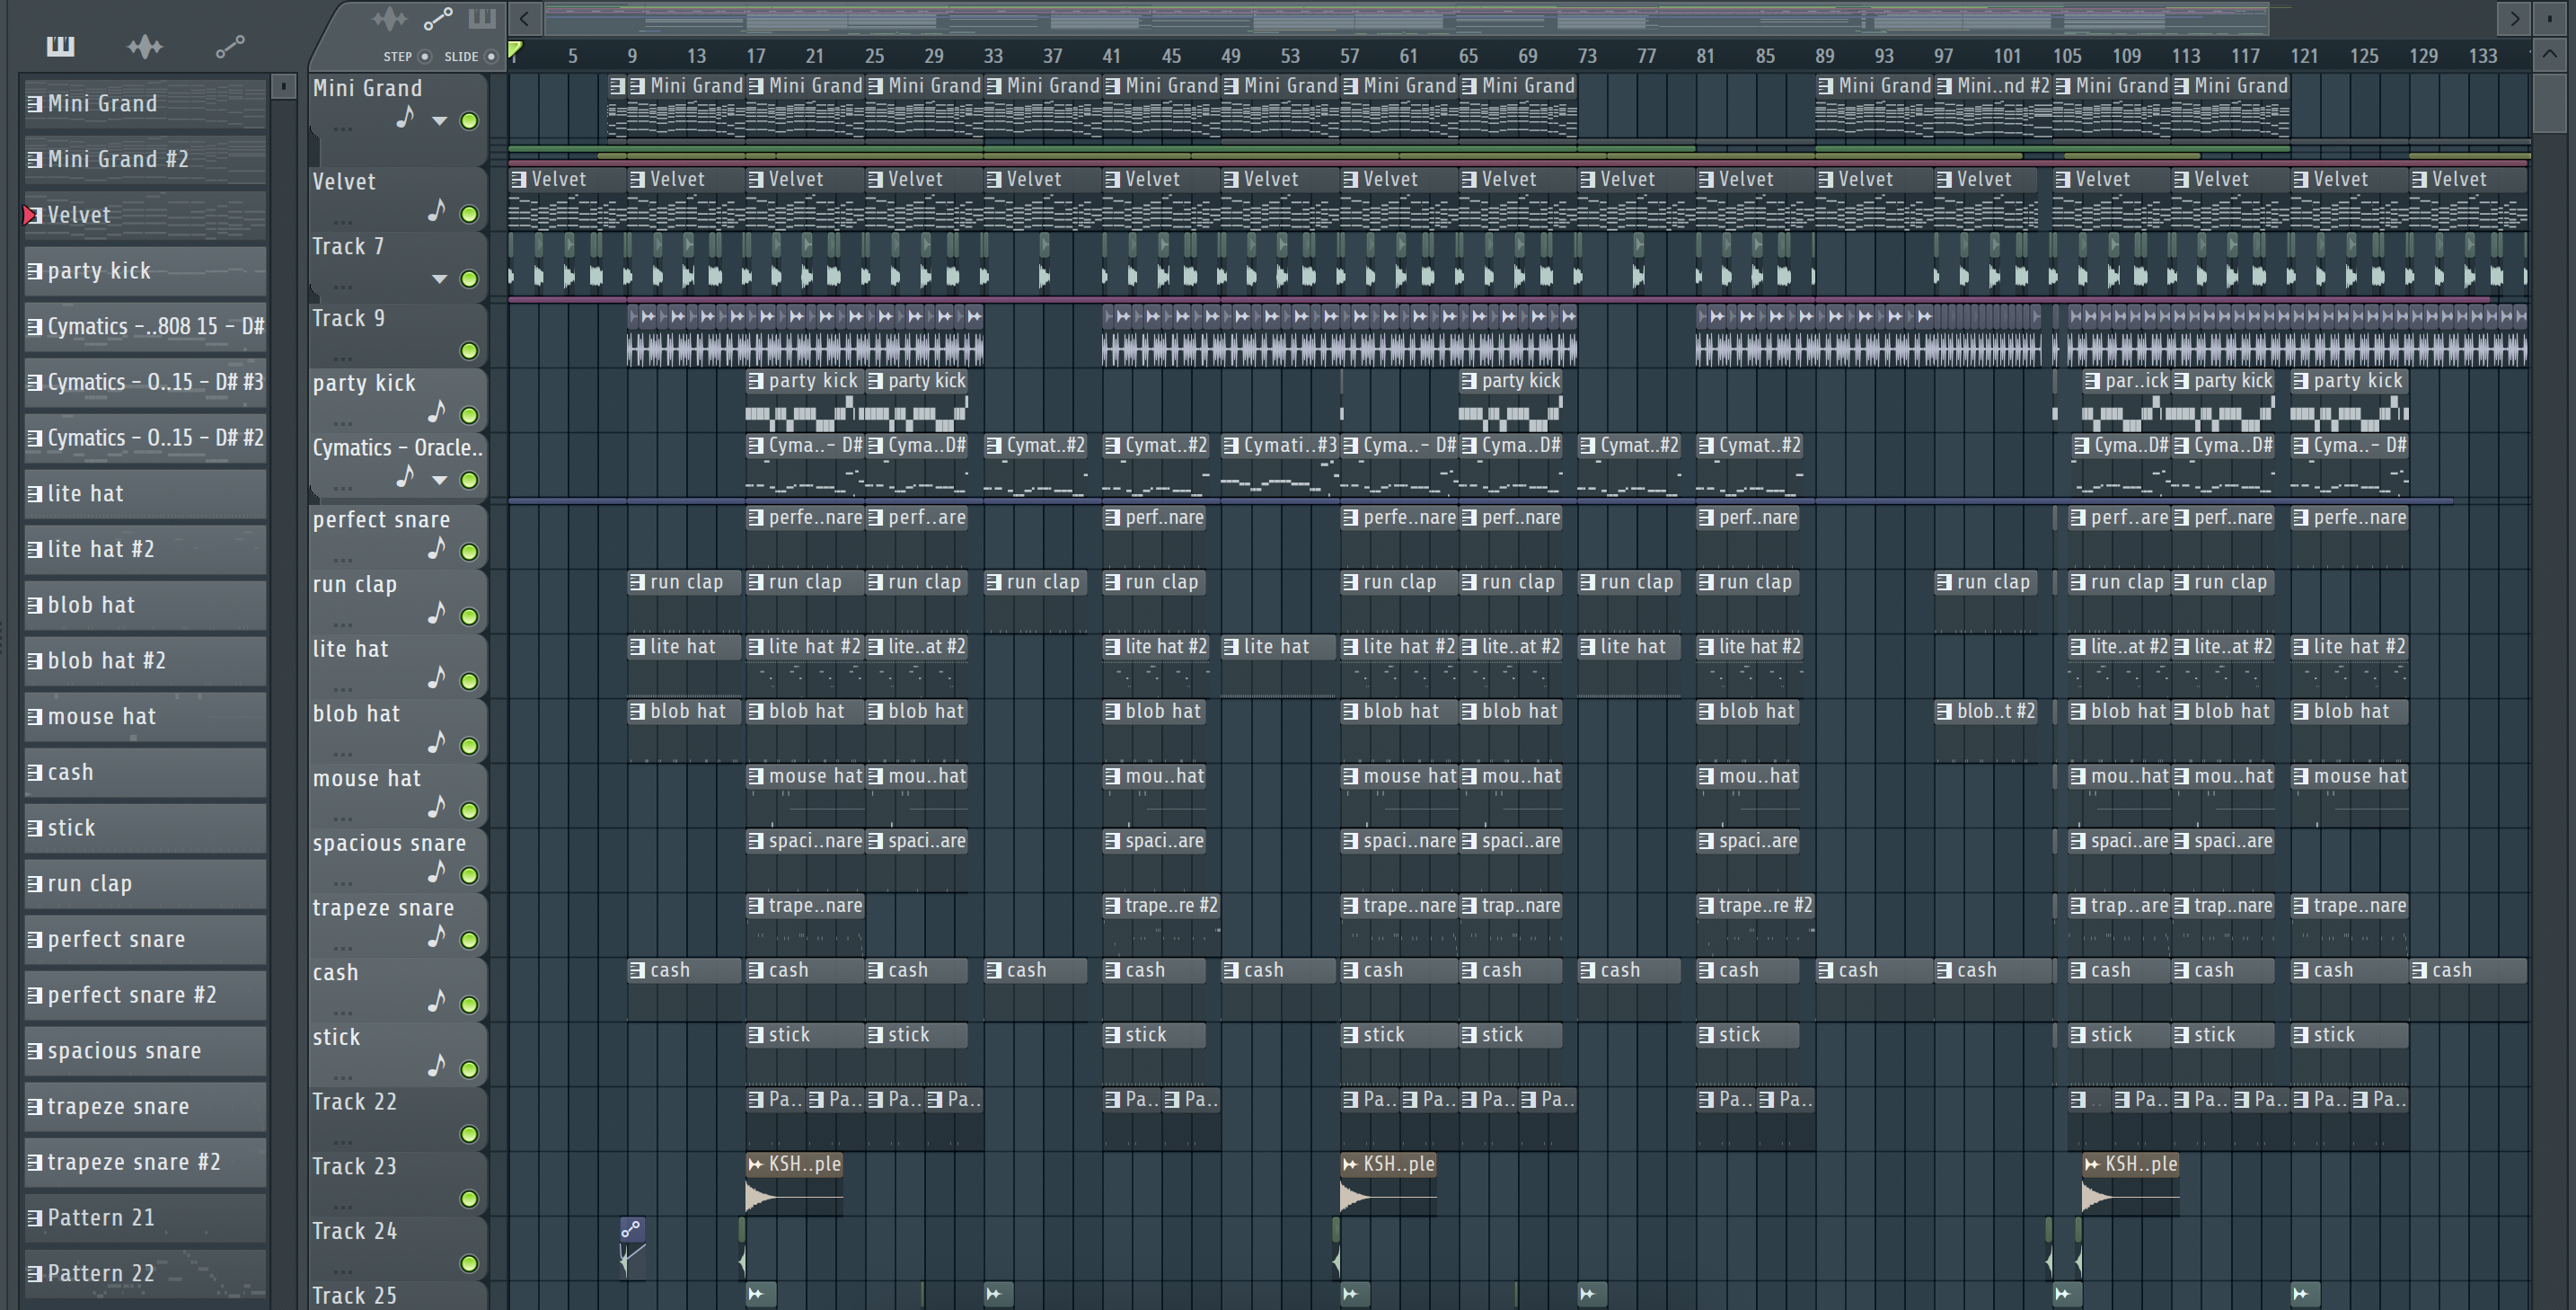The image size is (2576, 1310).
Task: Open the KSH..ple clip menu at bar 57
Action: (1350, 1164)
